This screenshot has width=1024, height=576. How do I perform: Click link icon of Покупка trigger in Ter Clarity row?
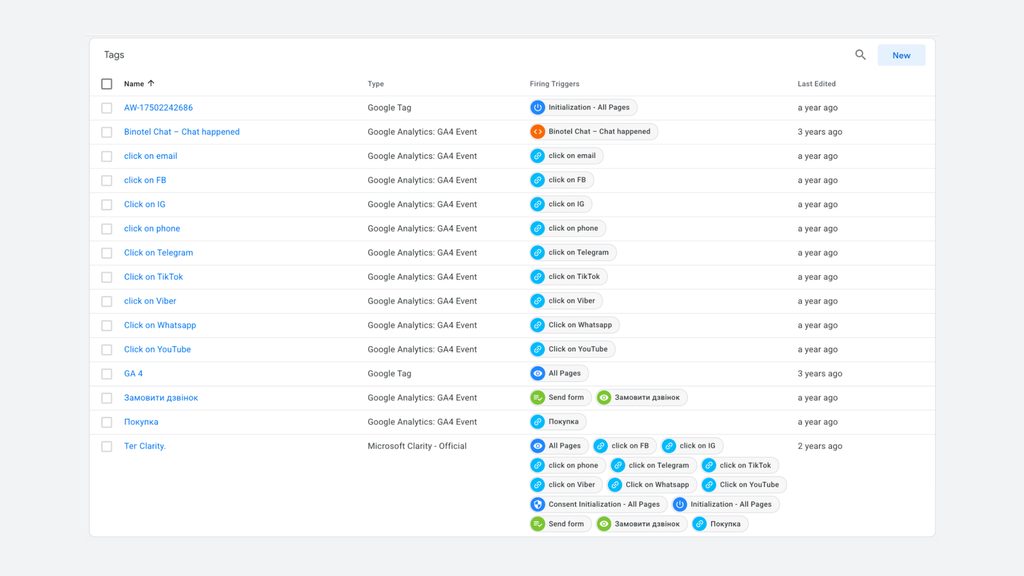tap(699, 524)
